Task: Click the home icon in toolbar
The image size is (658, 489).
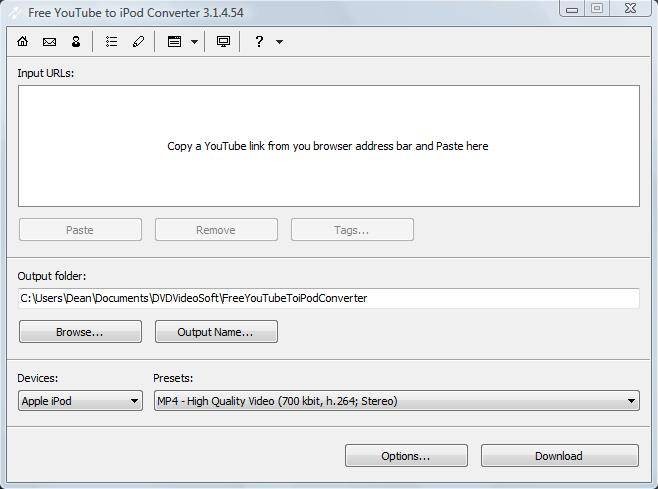Action: (x=23, y=41)
